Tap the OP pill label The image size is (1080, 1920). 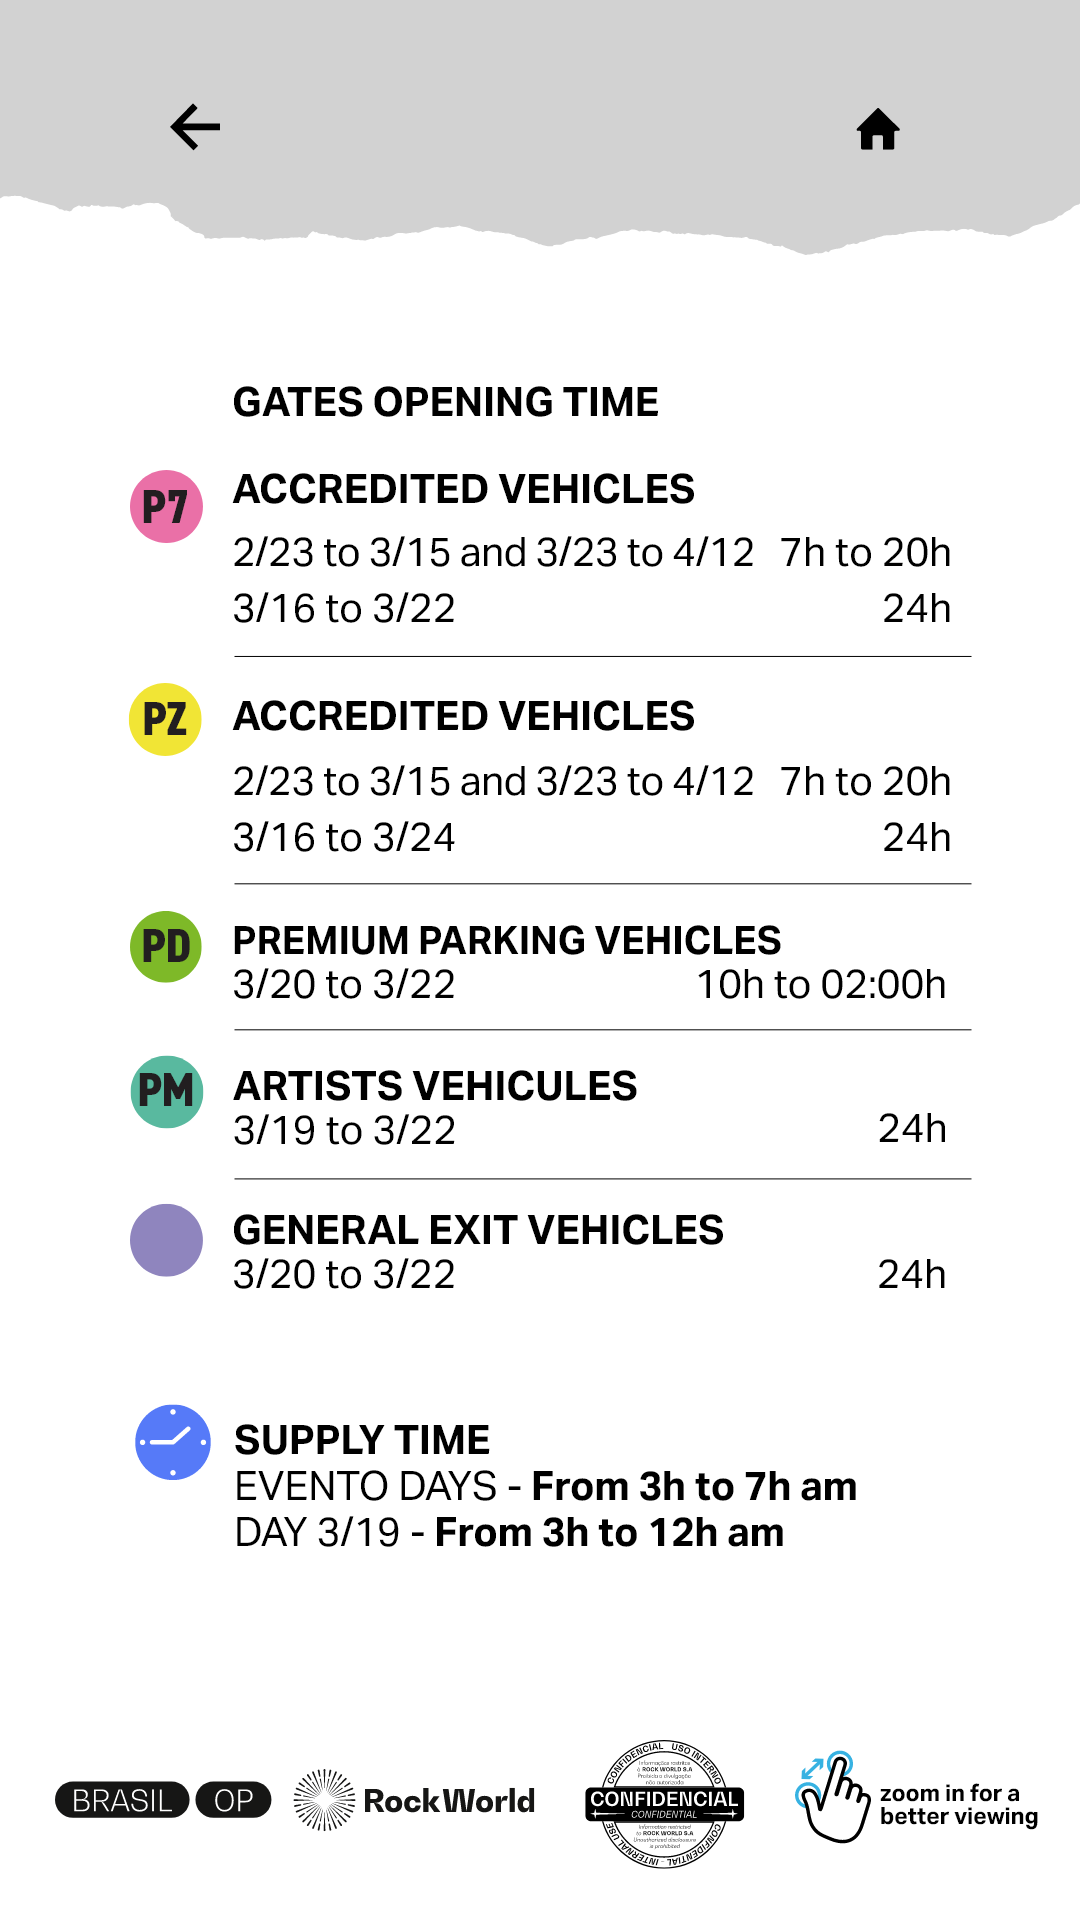pos(233,1800)
